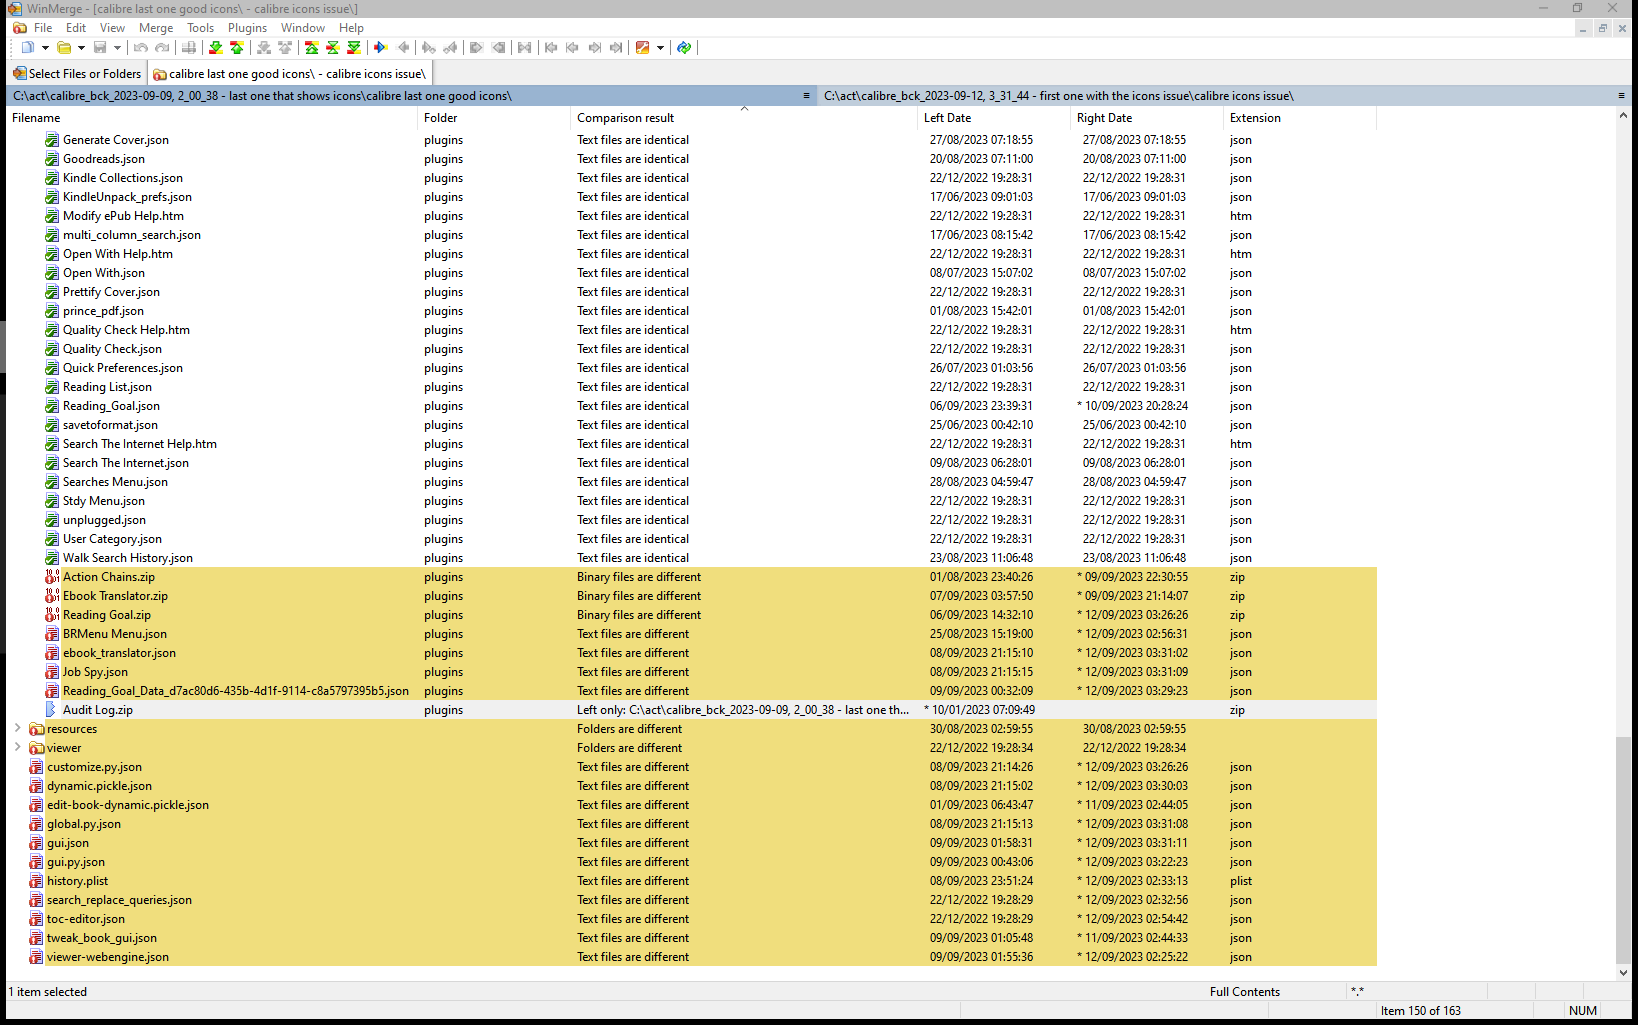Click the WinMerge application icon in title bar

(14, 8)
